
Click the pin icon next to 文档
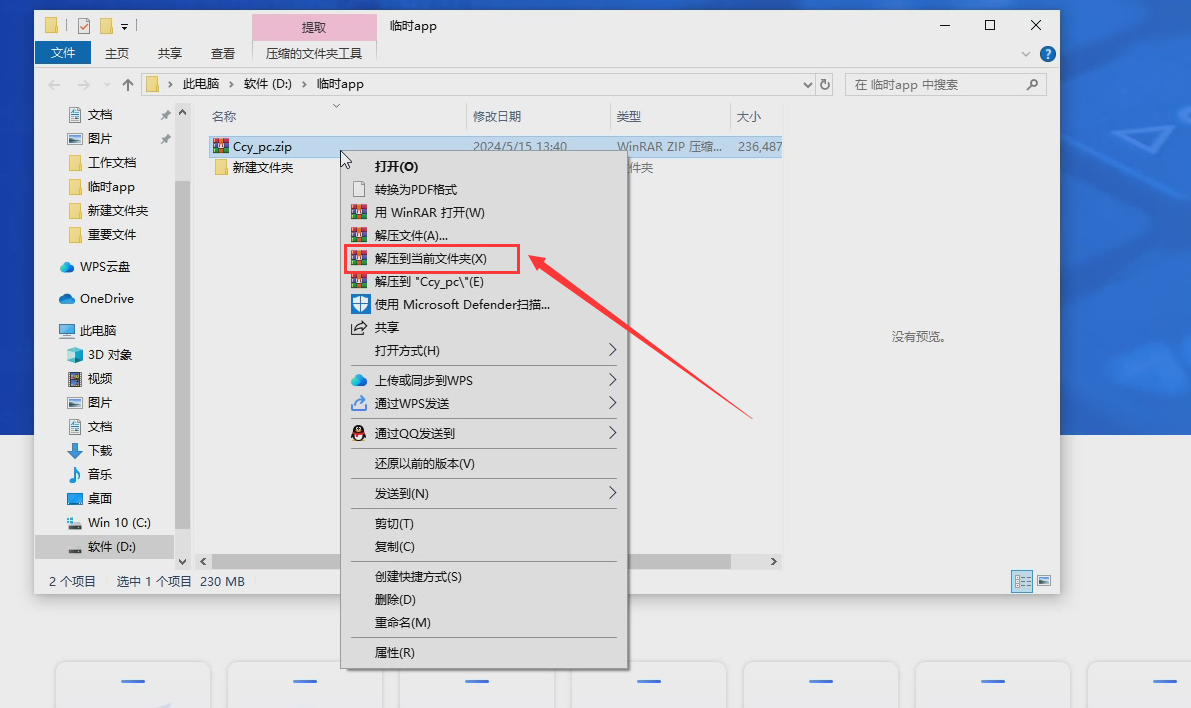pyautogui.click(x=167, y=113)
